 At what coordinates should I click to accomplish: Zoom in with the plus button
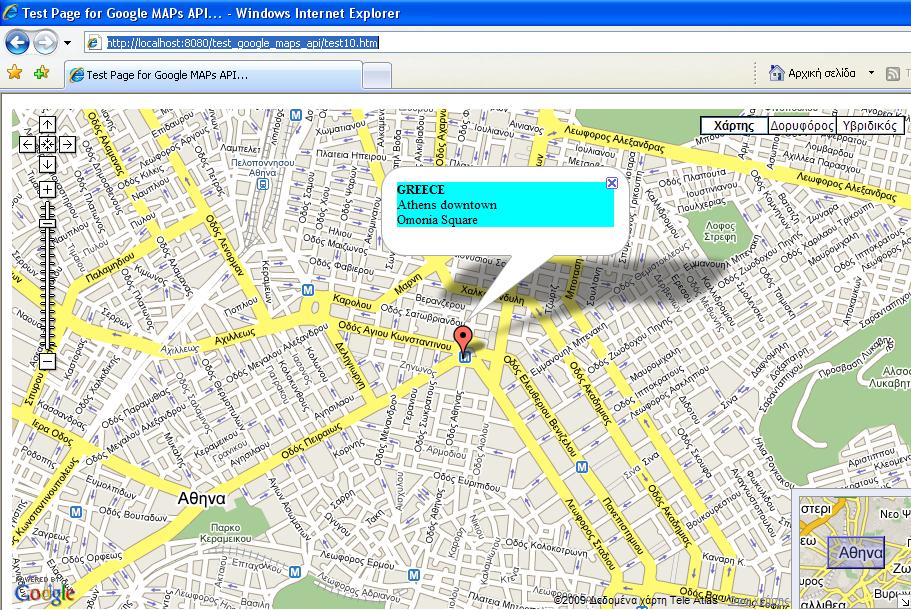coord(47,189)
